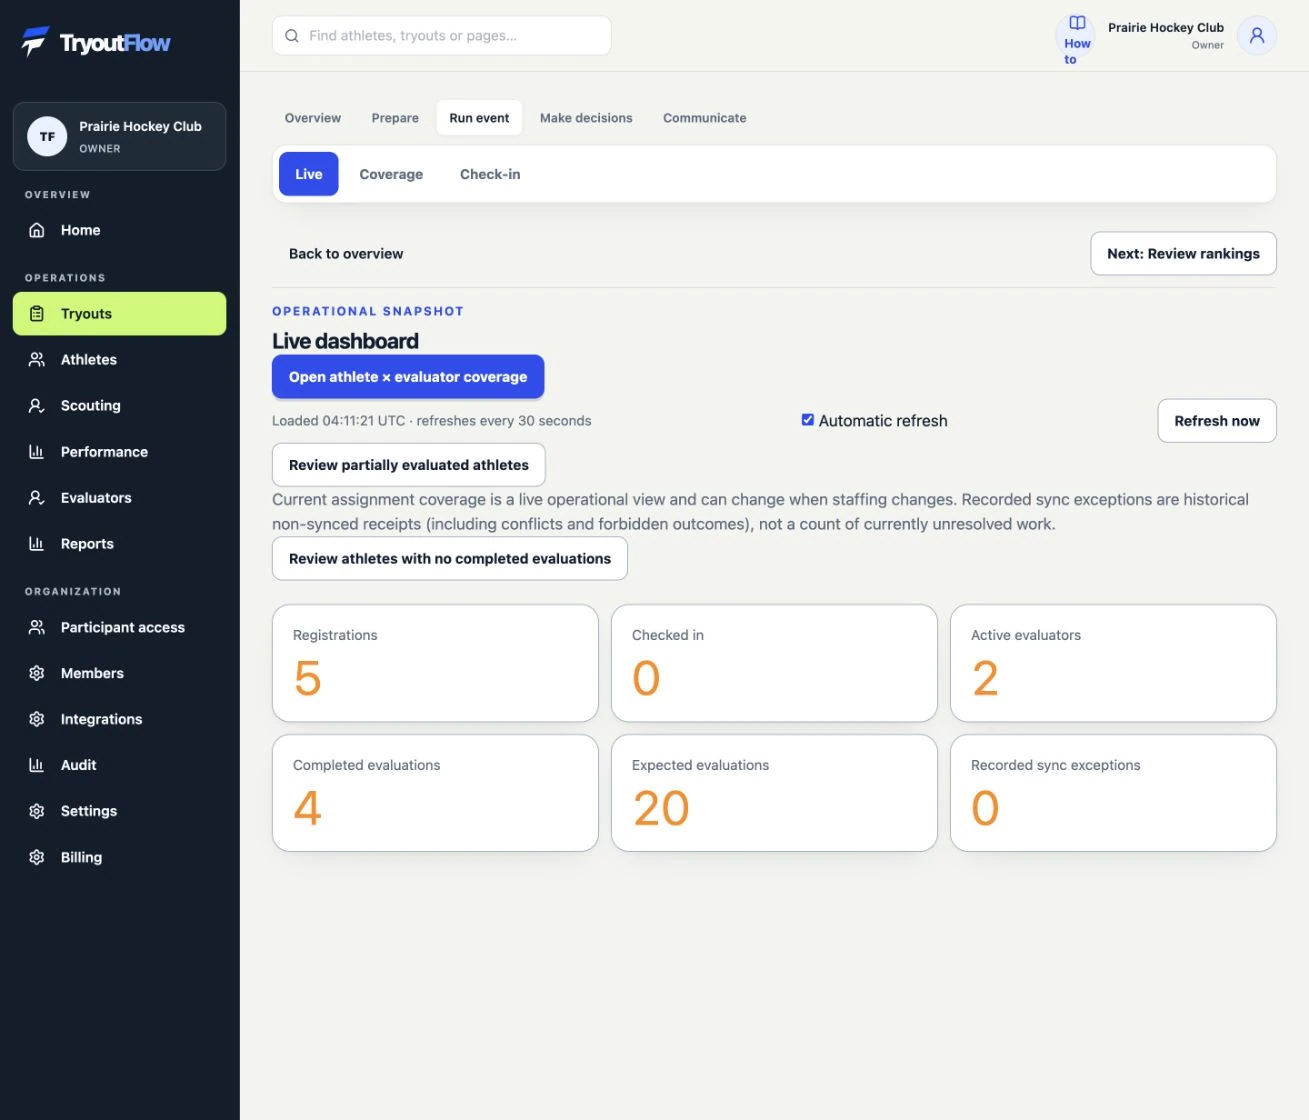1309x1120 pixels.
Task: Click the Performance bar chart icon
Action: 37,452
